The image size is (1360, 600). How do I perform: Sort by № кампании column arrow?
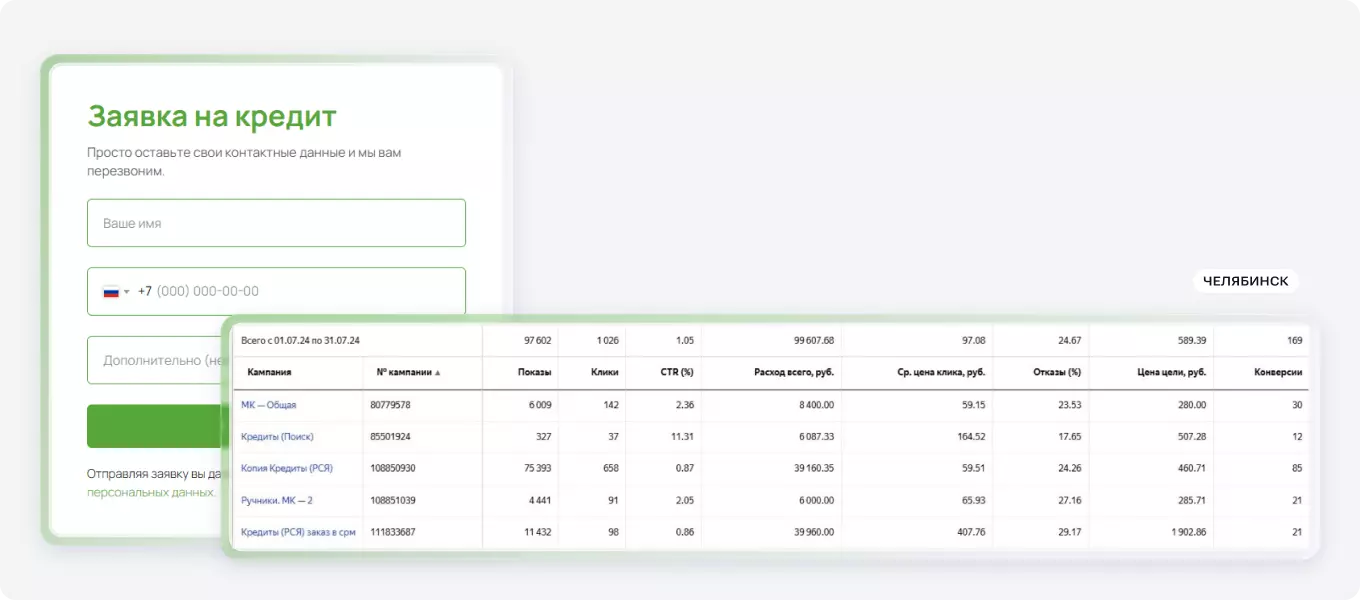438,372
